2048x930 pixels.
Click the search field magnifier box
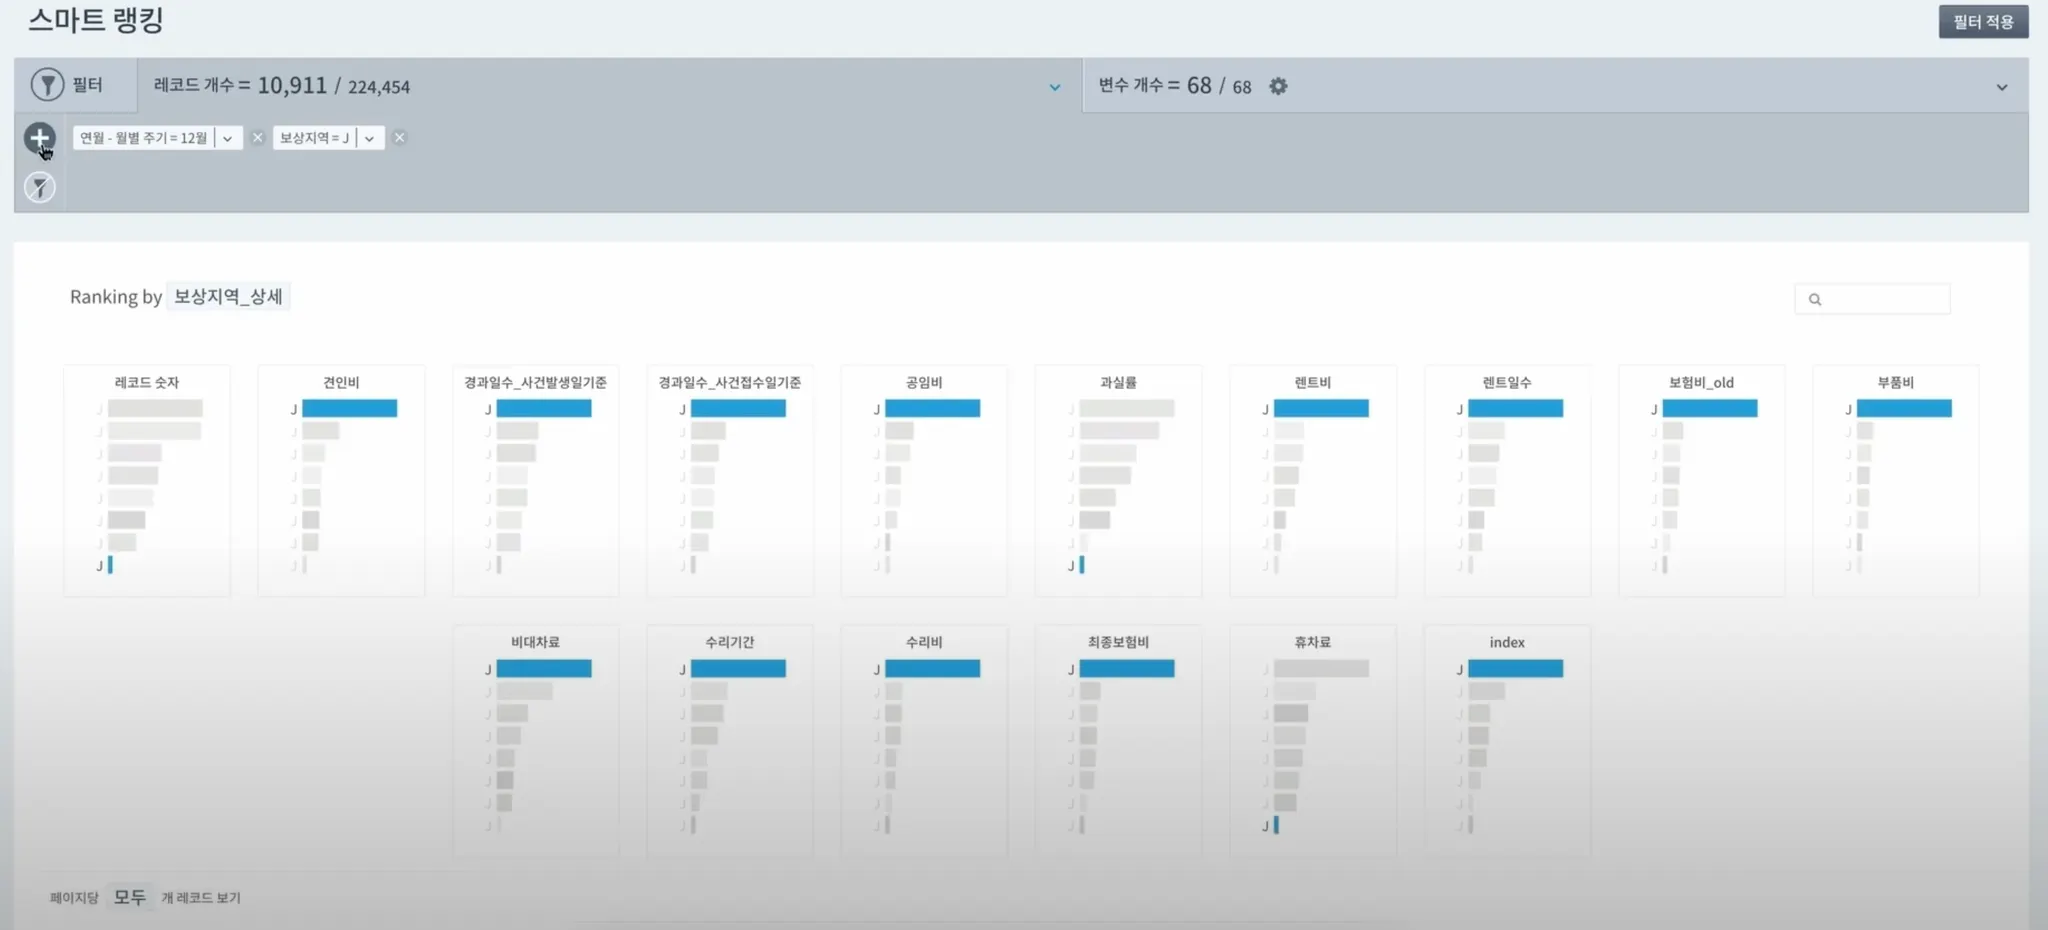click(x=1872, y=299)
